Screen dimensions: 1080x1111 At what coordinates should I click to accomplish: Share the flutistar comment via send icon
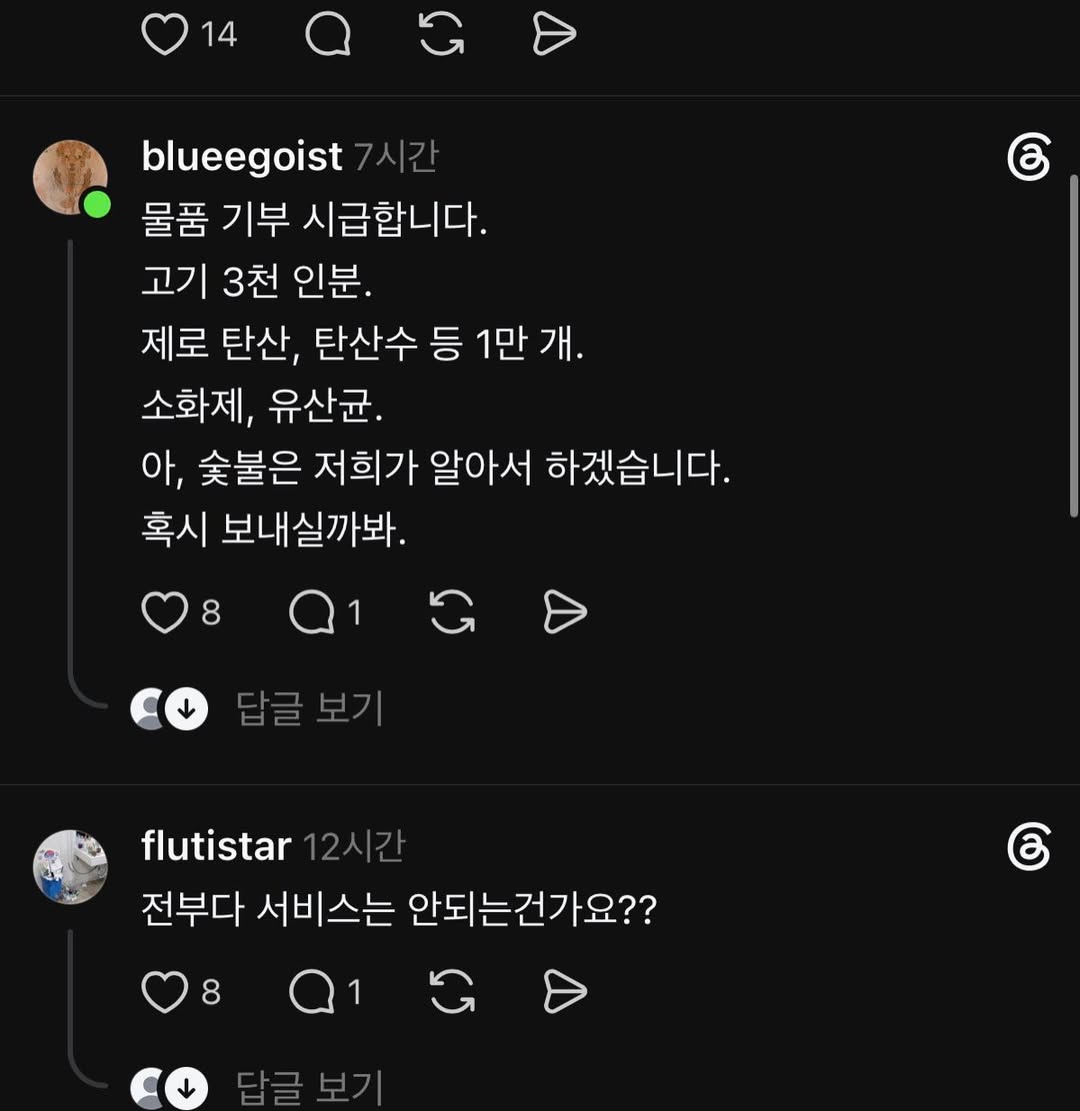click(565, 991)
